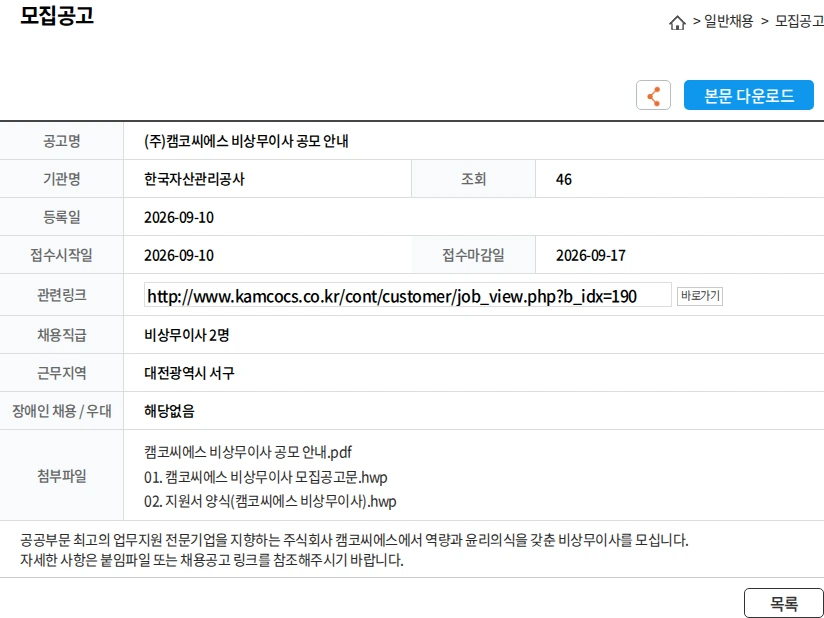This screenshot has width=824, height=618.
Task: Click the 모집공고 page heading
Action: click(57, 16)
